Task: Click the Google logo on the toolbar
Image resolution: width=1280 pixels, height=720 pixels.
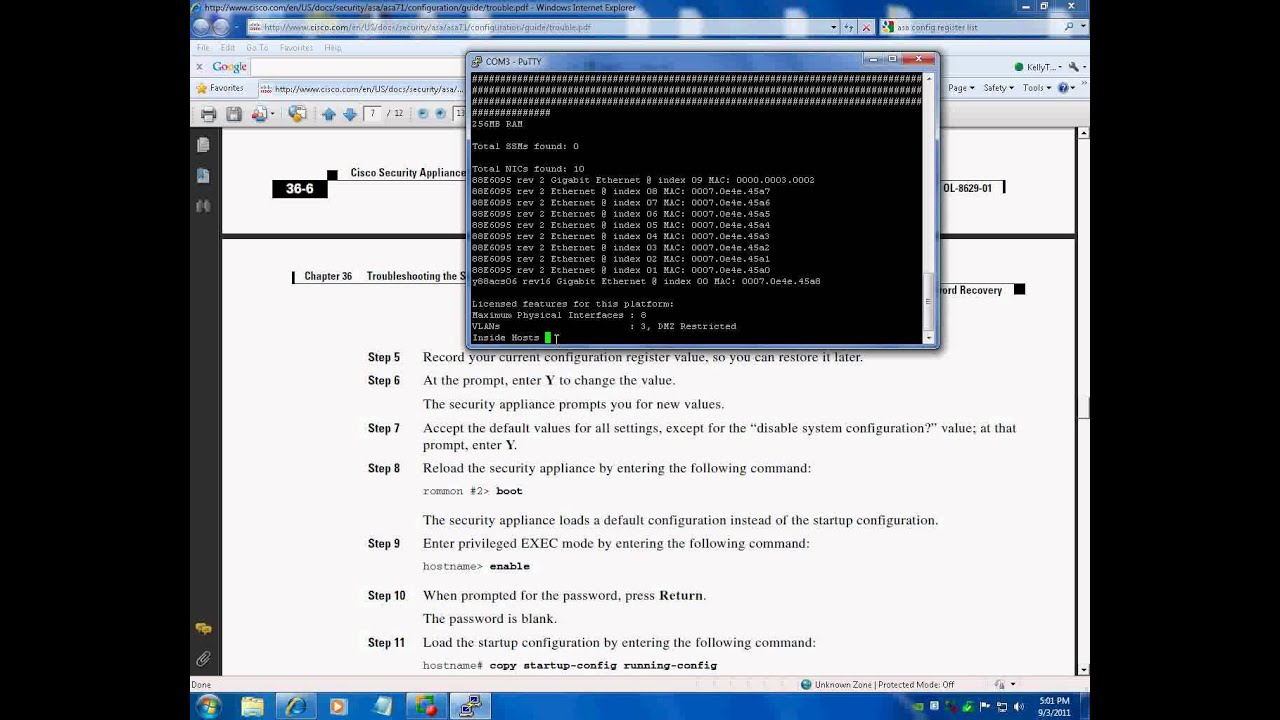Action: [229, 67]
